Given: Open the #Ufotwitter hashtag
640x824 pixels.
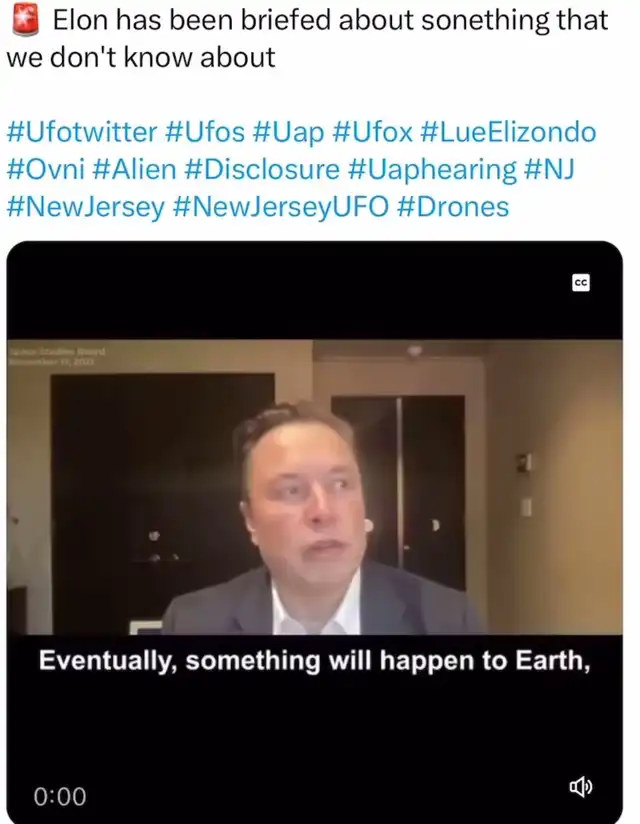Looking at the screenshot, I should point(82,132).
